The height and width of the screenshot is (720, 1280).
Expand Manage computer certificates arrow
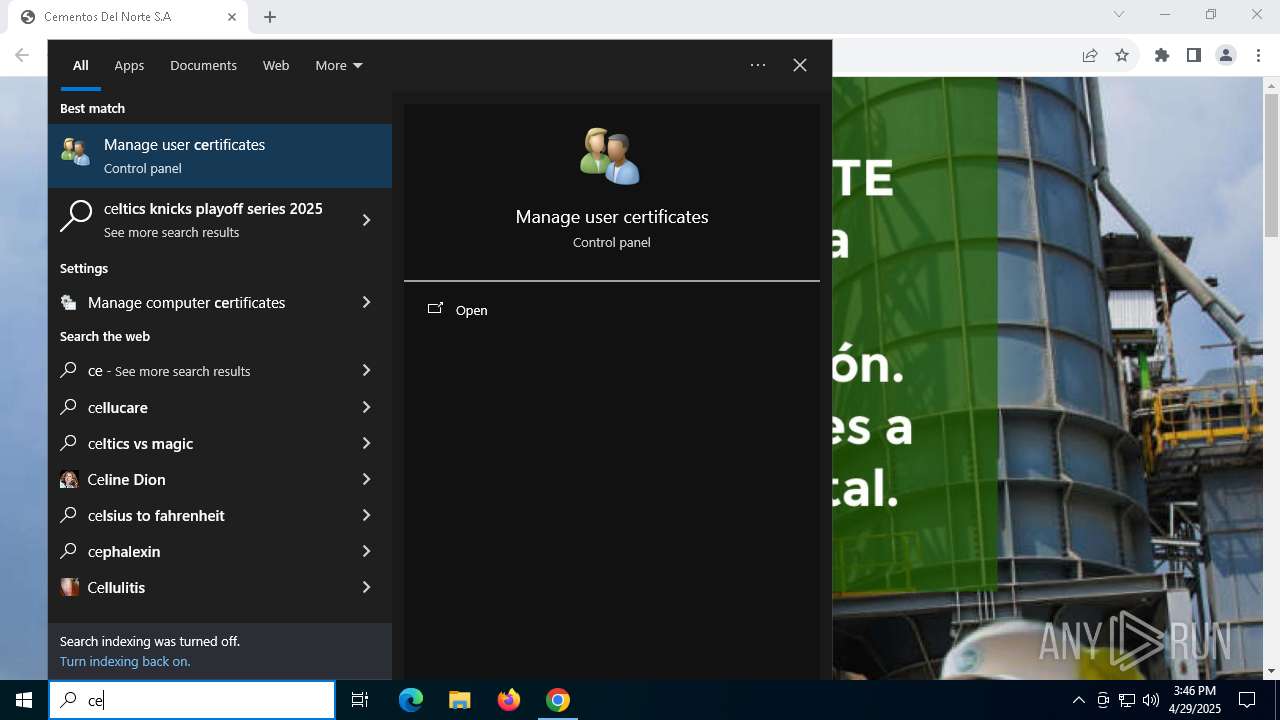[x=366, y=302]
